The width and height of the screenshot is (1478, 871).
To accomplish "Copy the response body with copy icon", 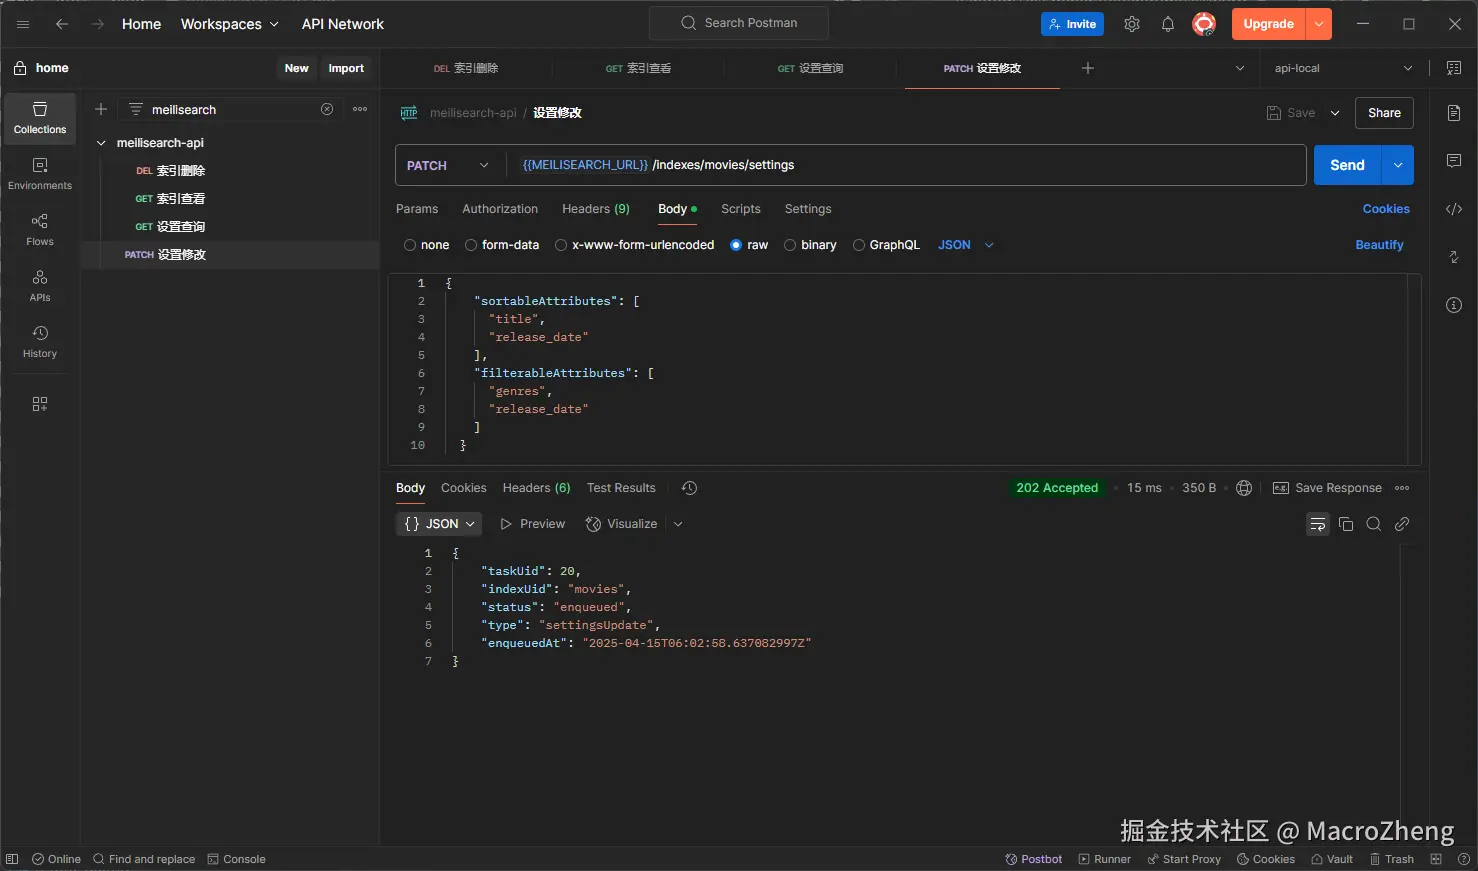I will (x=1346, y=524).
